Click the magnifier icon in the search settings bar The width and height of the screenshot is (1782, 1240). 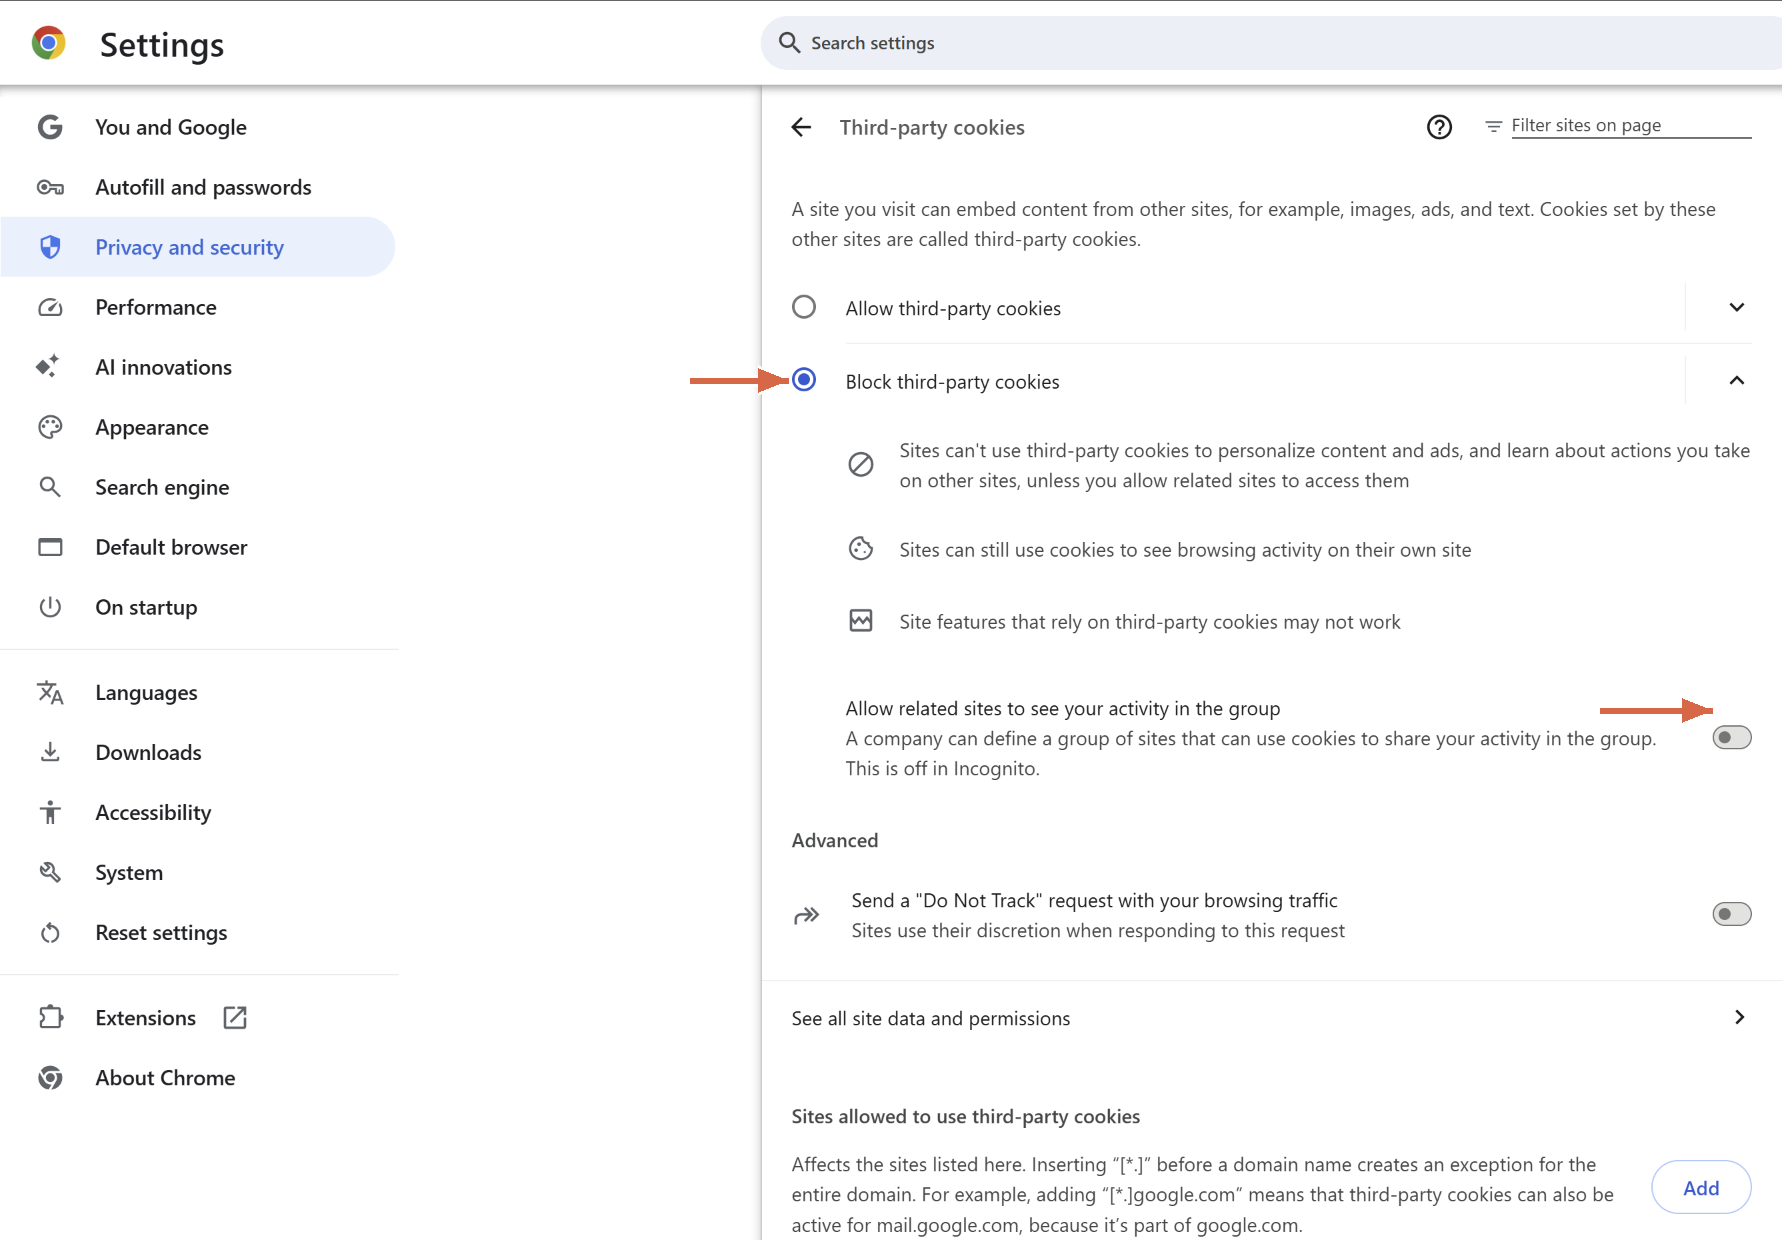point(789,43)
